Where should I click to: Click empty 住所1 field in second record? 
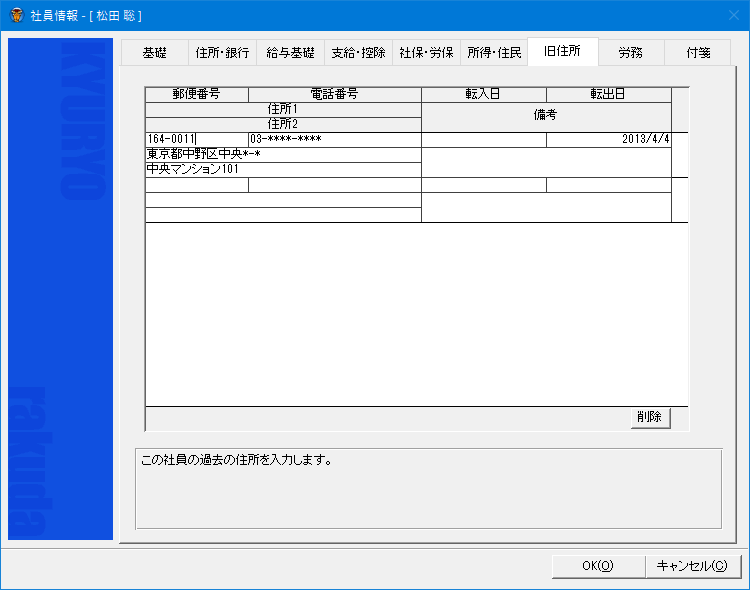pos(283,200)
